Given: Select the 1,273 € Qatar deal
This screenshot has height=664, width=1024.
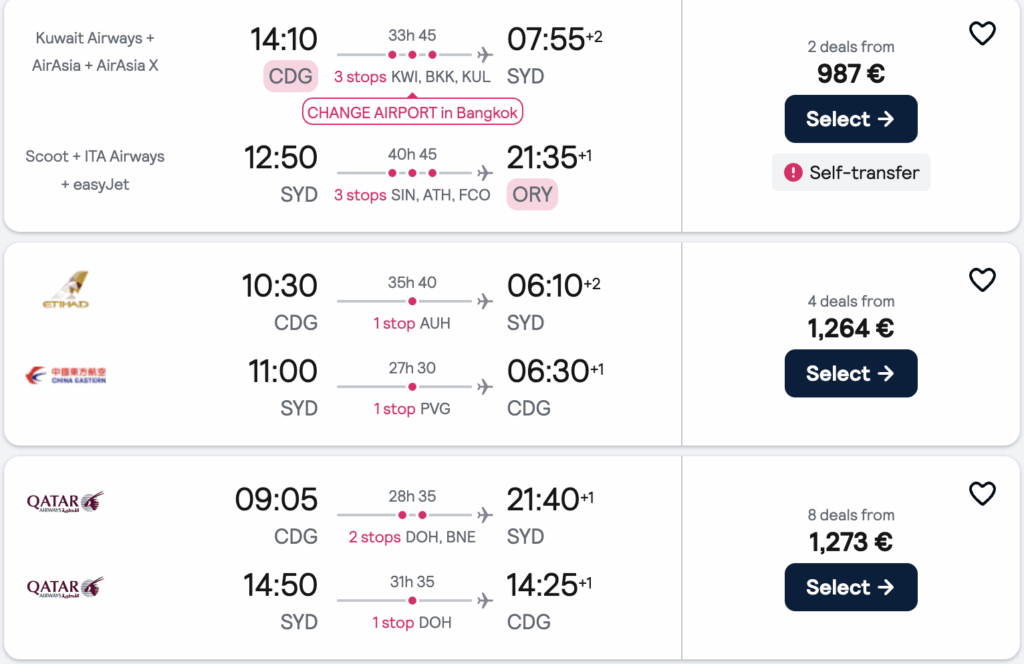Looking at the screenshot, I should [x=850, y=587].
